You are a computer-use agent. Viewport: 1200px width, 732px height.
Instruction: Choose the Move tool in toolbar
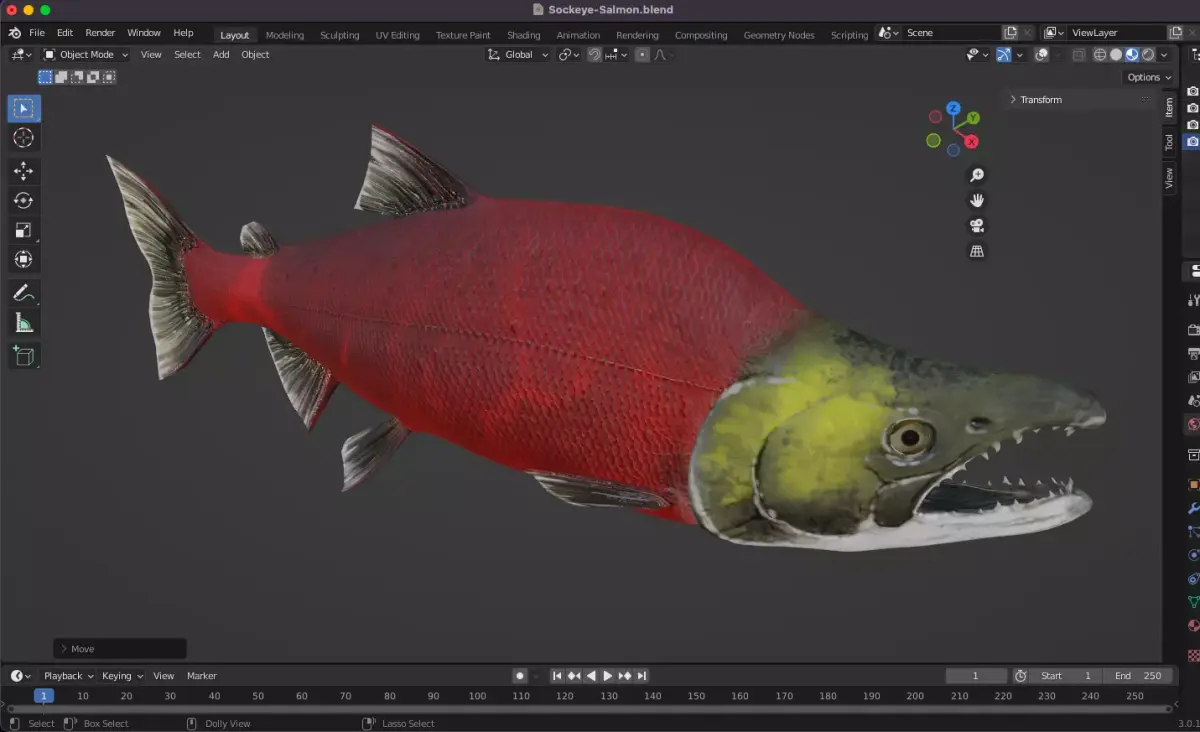[24, 171]
